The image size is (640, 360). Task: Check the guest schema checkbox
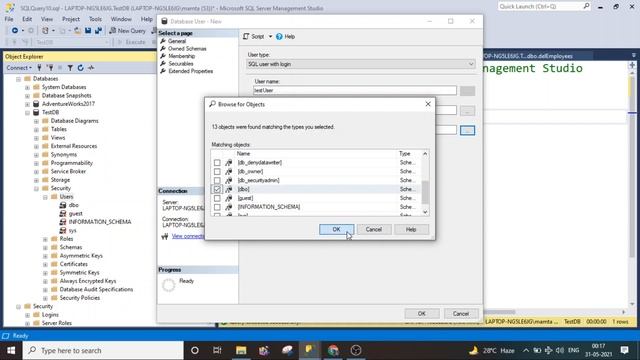[217, 198]
